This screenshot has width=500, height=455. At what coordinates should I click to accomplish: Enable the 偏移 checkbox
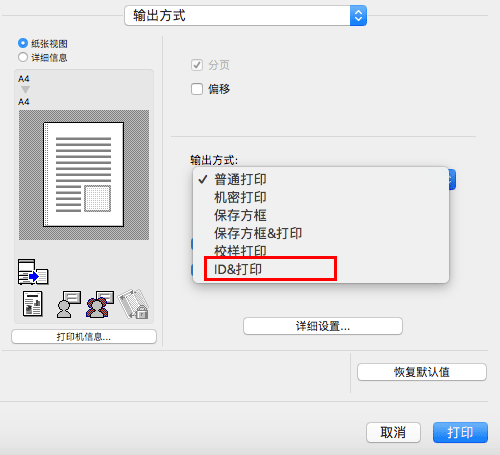coord(197,89)
